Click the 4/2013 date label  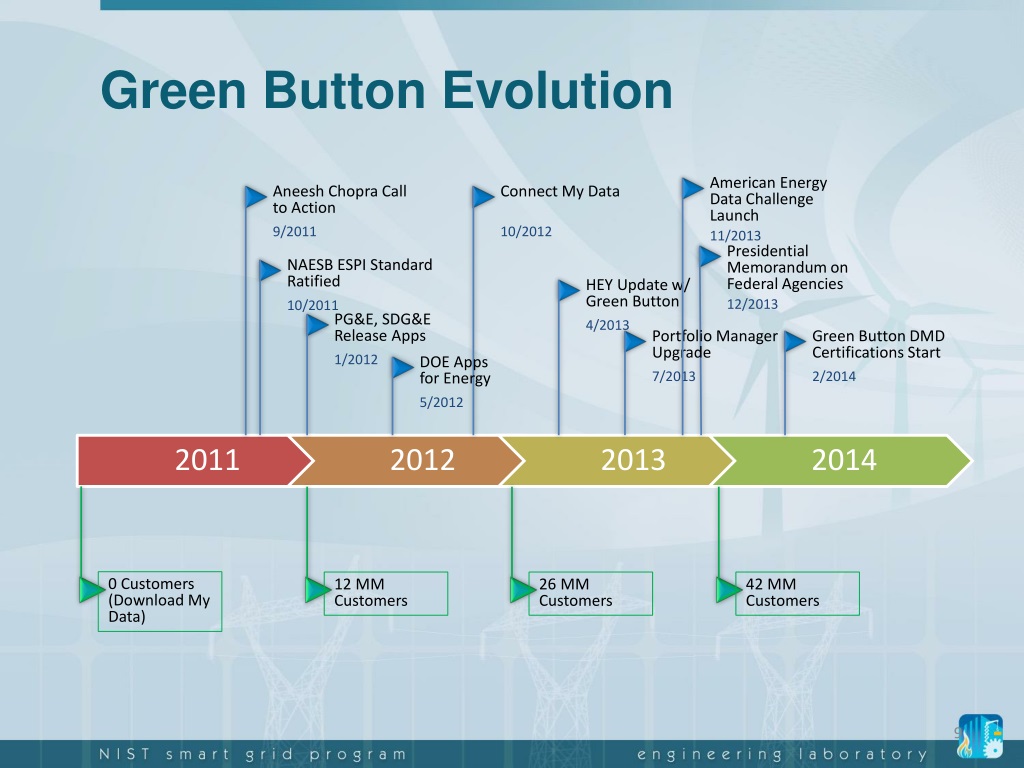pyautogui.click(x=607, y=325)
